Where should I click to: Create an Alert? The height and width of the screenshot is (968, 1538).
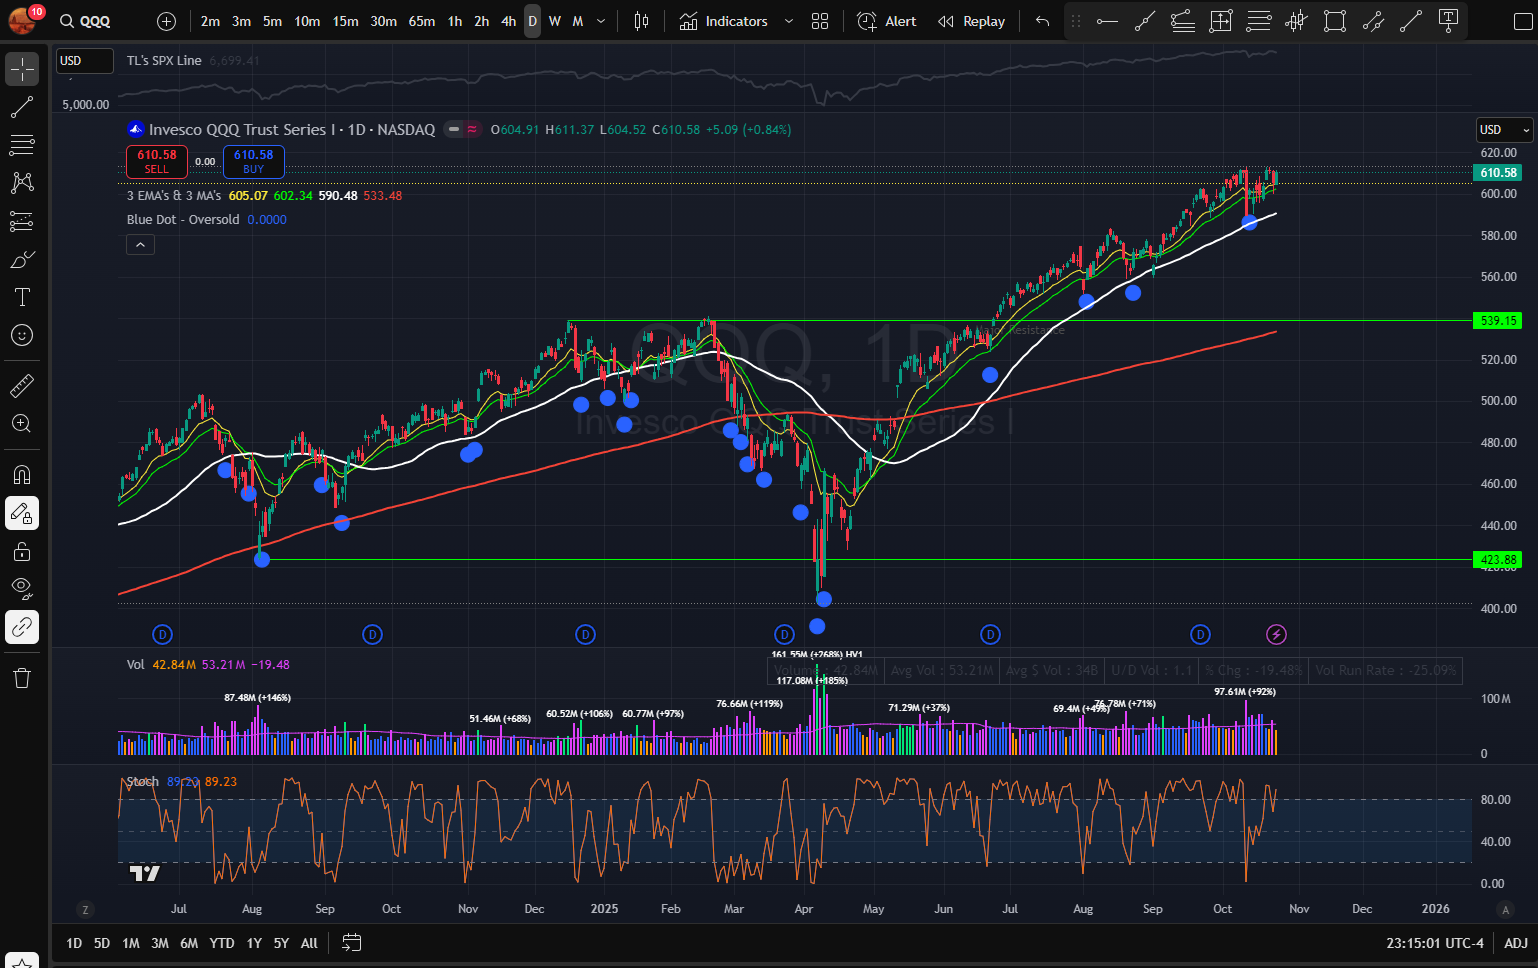pos(887,21)
